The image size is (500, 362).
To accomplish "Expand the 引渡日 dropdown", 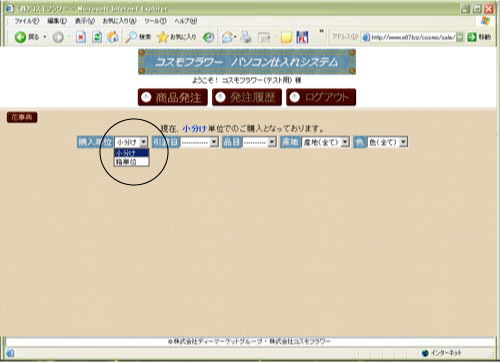I will [199, 142].
